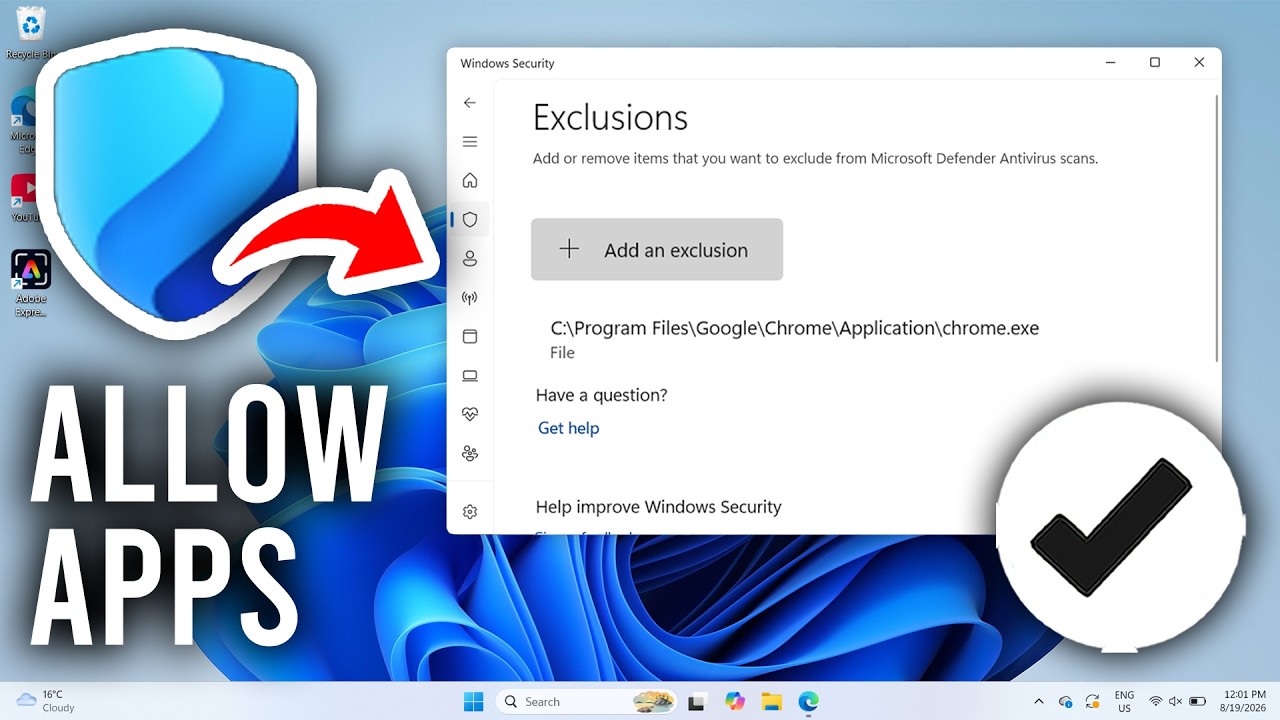Select the Recycle Bin desktop icon
Screen dimensions: 1280x720
point(31,34)
